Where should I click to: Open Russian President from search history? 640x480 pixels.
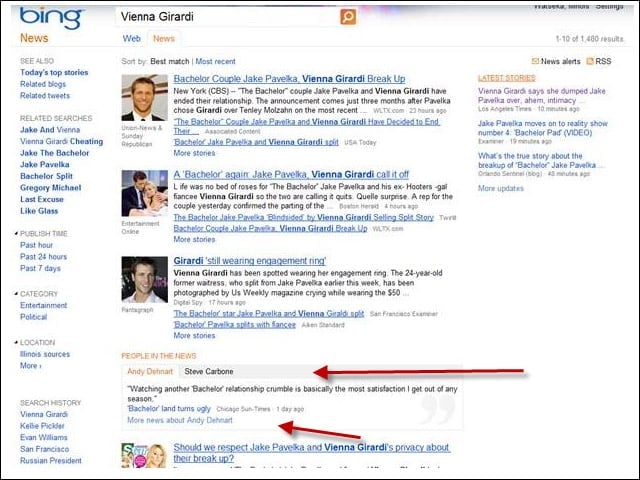click(x=51, y=460)
